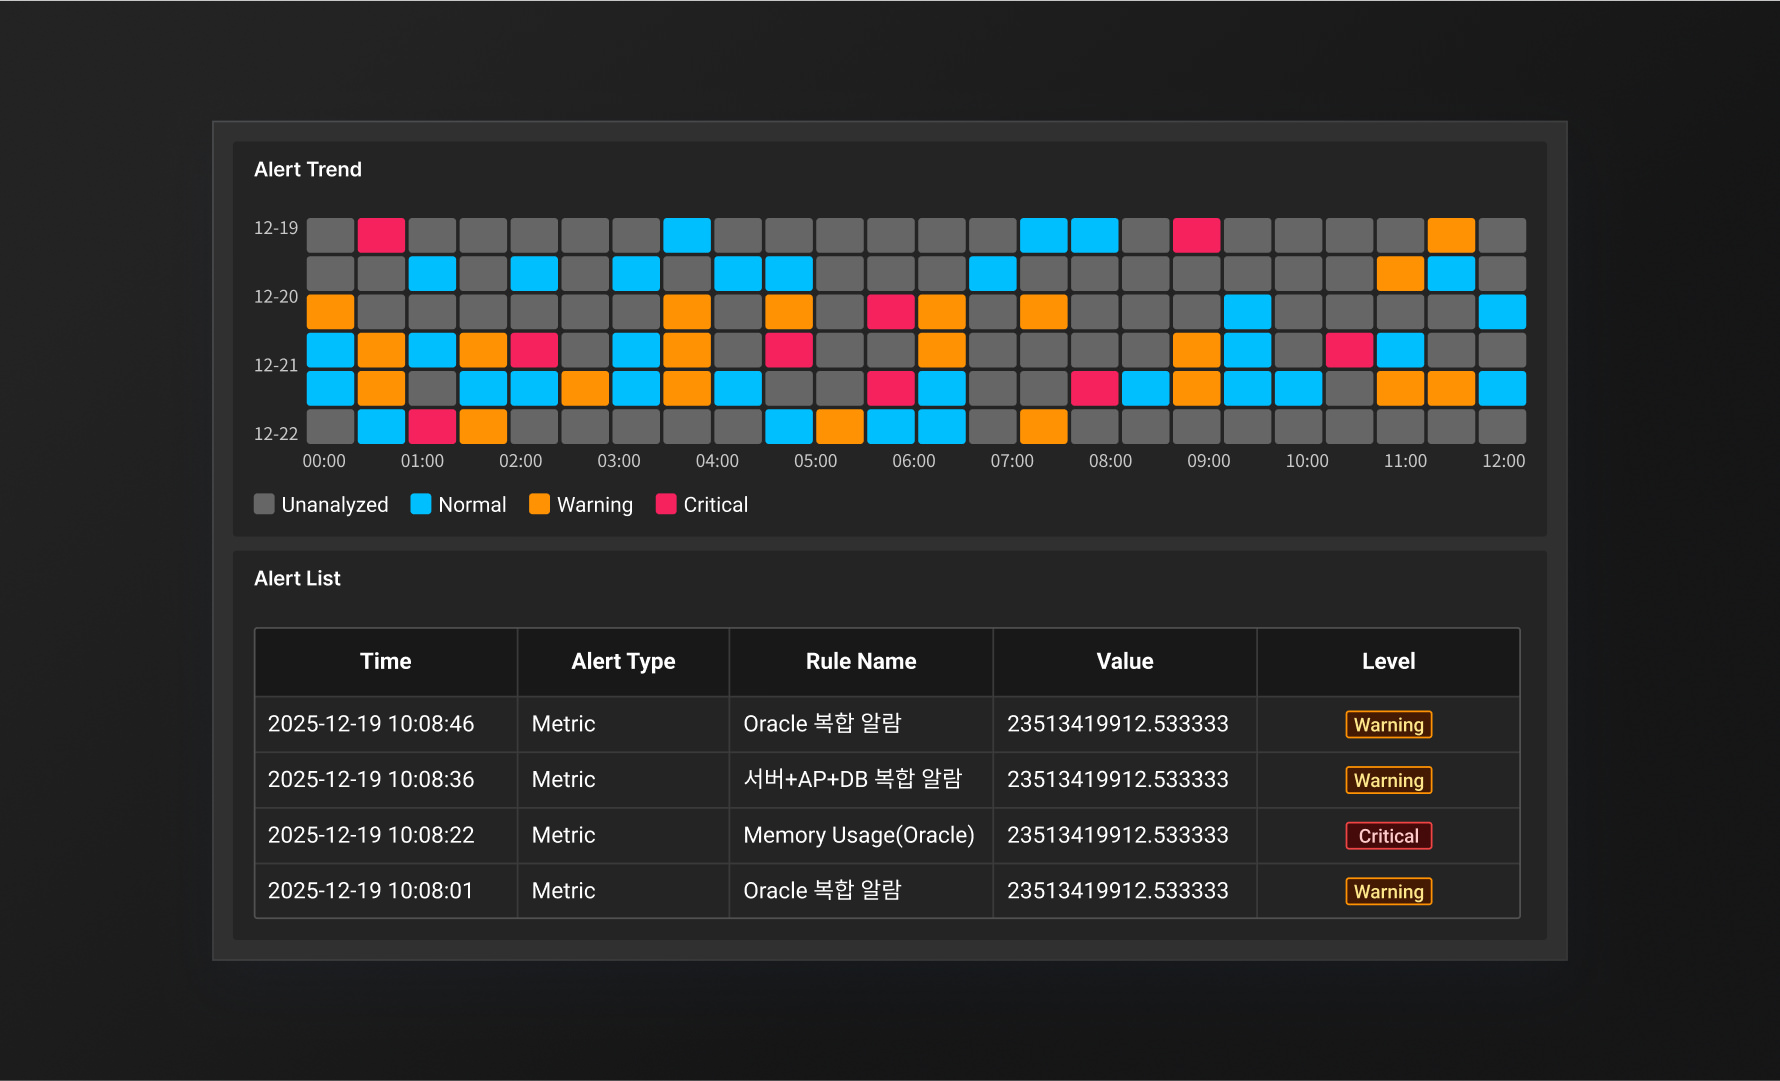This screenshot has width=1780, height=1081.
Task: Click the Alert List panel title
Action: tap(297, 578)
